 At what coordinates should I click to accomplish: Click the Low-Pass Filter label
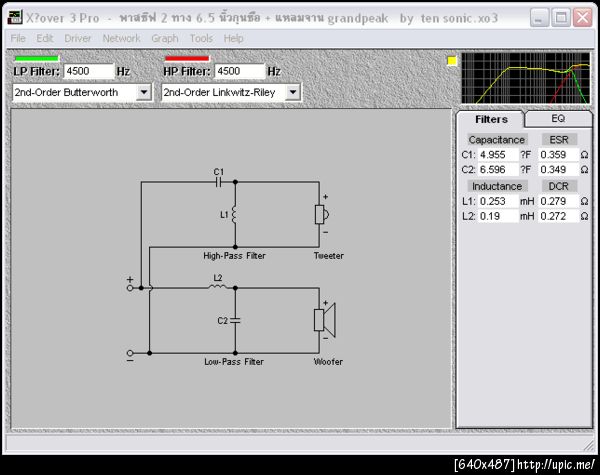[234, 362]
